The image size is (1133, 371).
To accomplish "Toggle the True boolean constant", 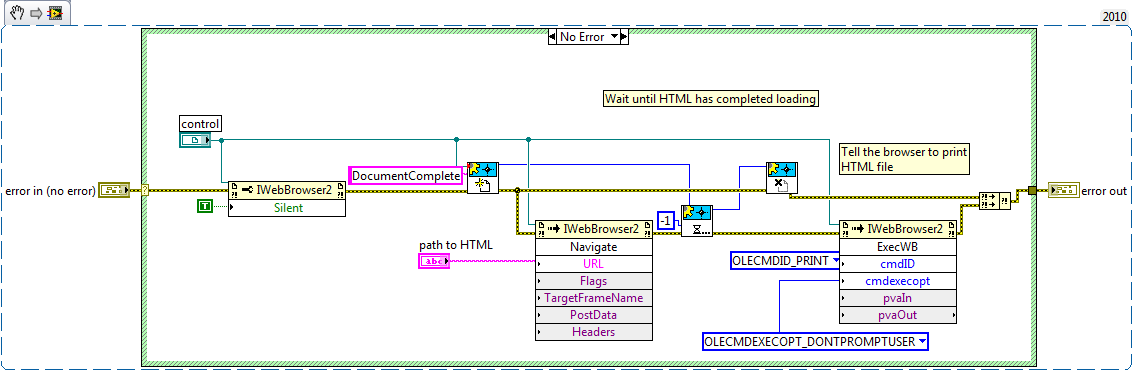I will pos(205,207).
